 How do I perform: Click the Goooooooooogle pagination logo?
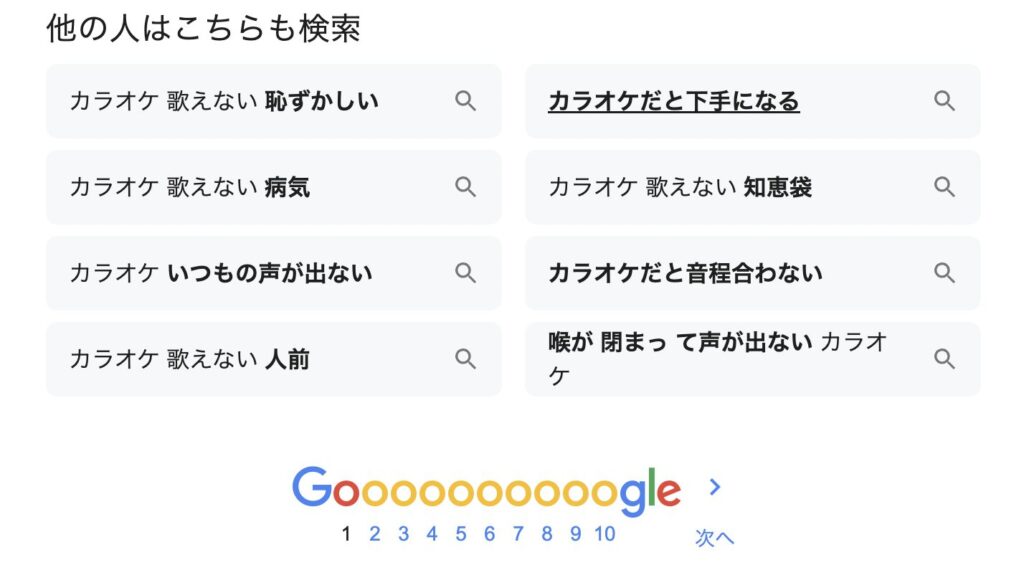pos(487,491)
